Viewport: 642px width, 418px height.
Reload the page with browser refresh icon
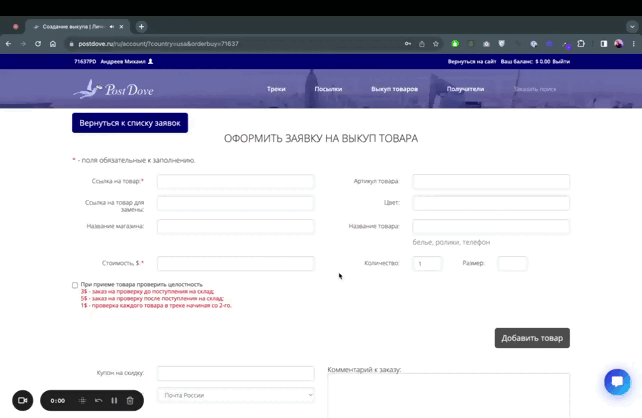tap(38, 44)
